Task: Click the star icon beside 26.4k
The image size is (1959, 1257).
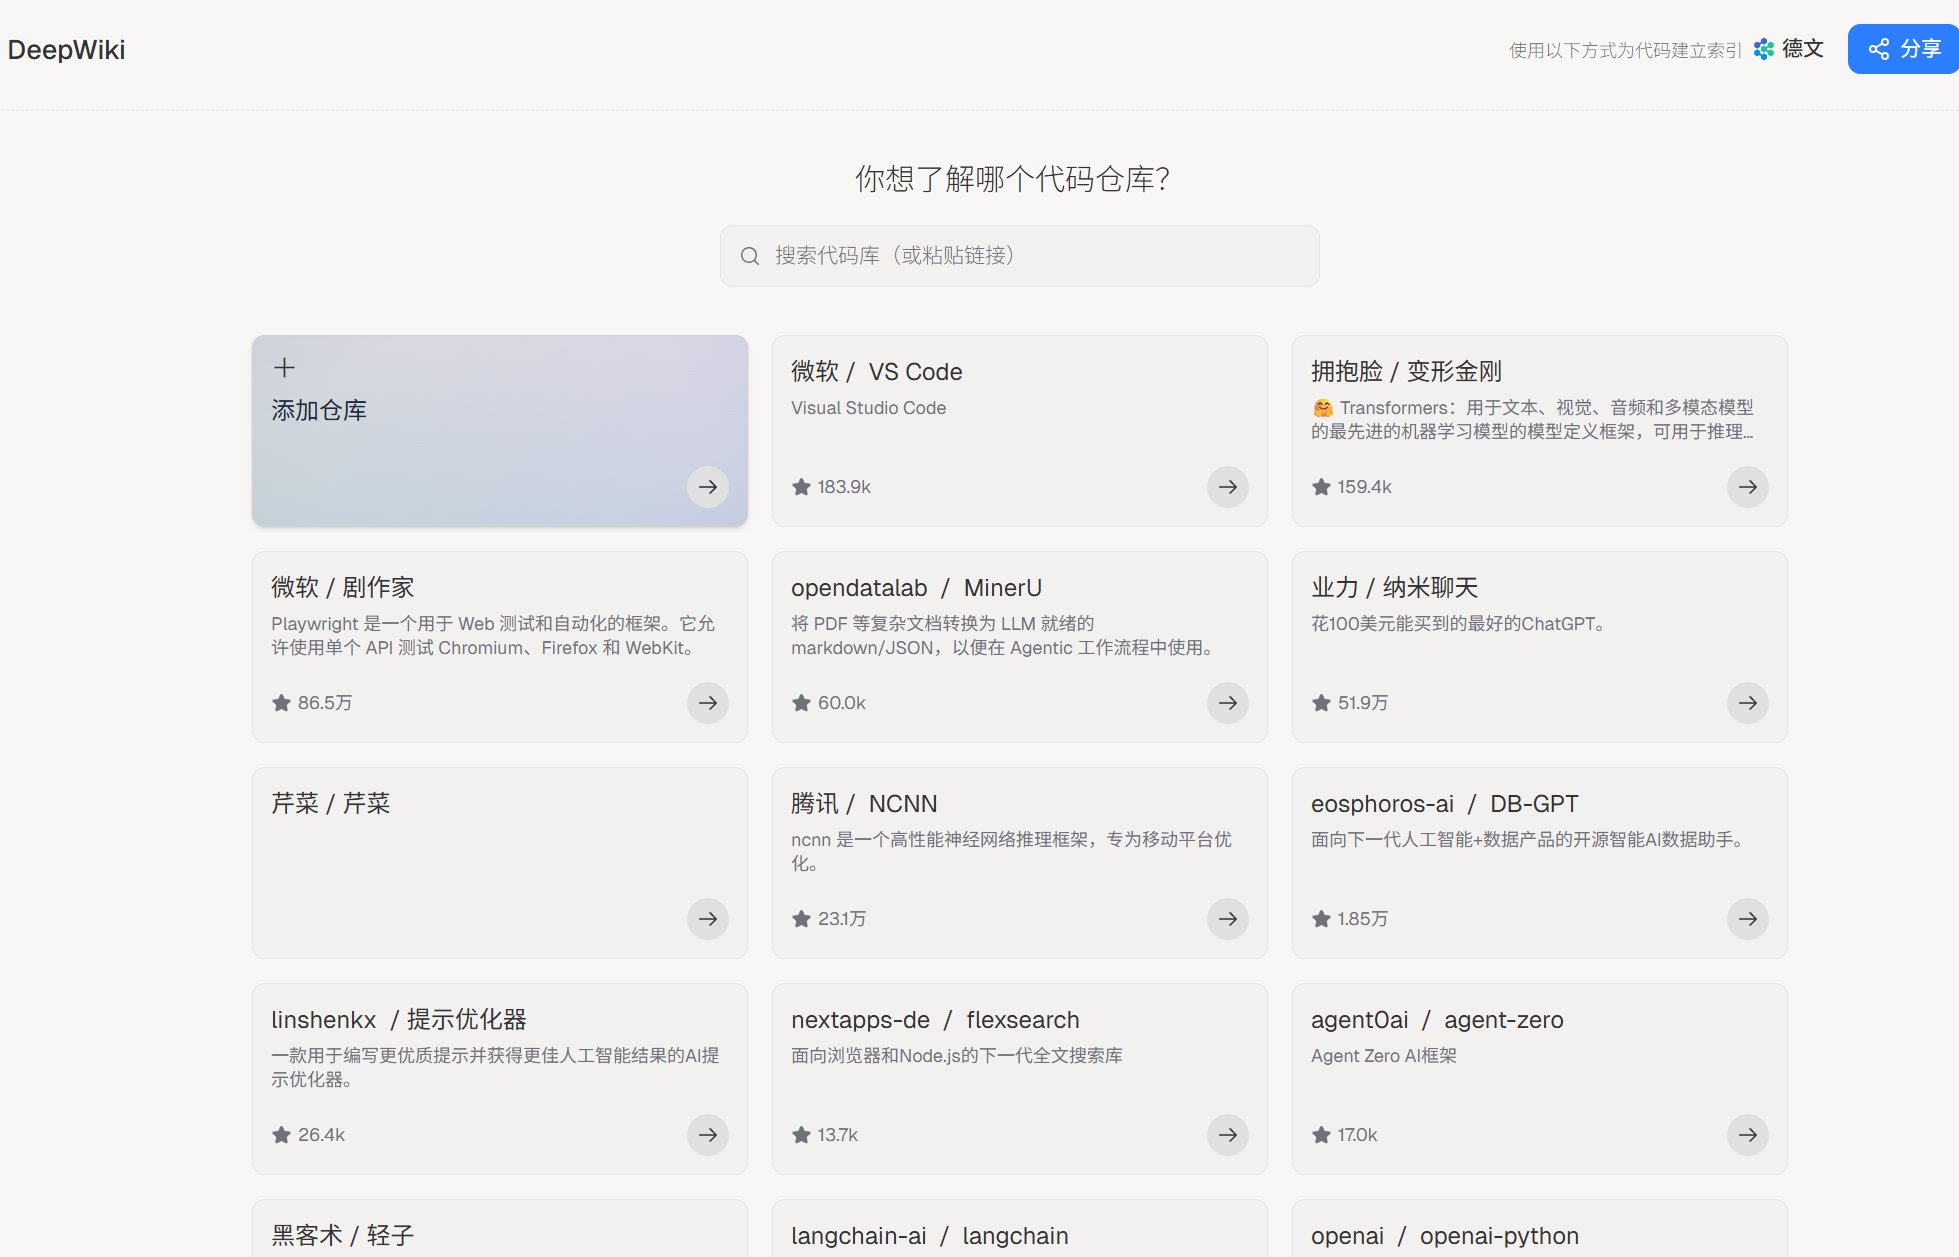Action: pyautogui.click(x=281, y=1135)
